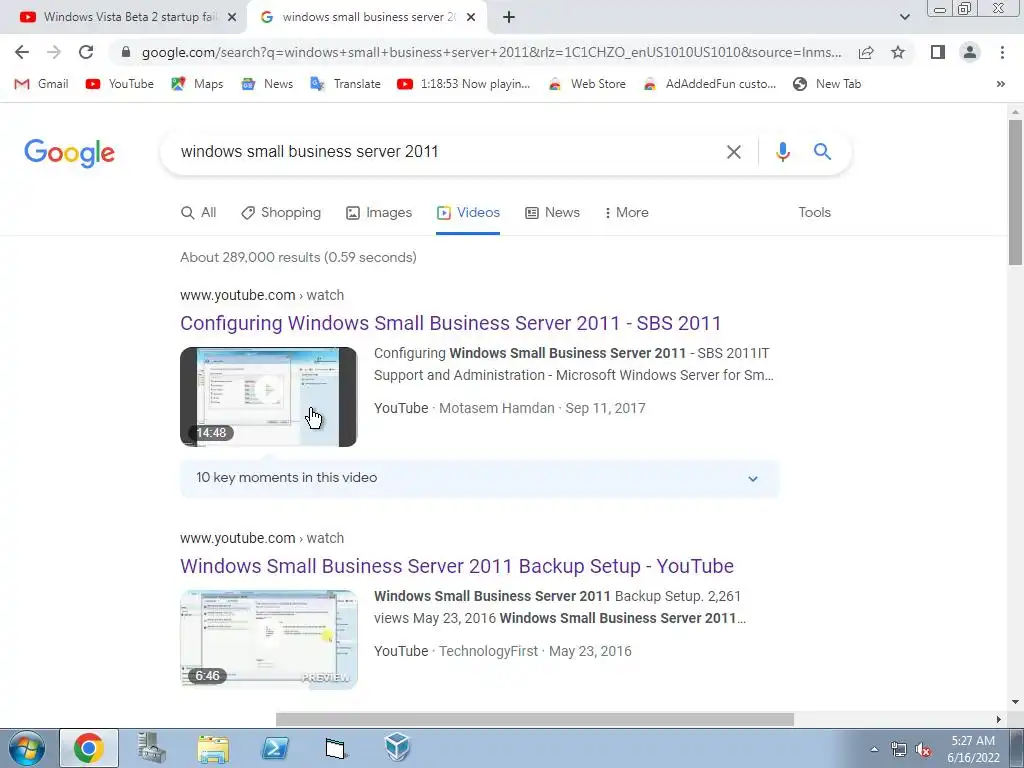
Task: Clear the search box text
Action: coord(733,152)
